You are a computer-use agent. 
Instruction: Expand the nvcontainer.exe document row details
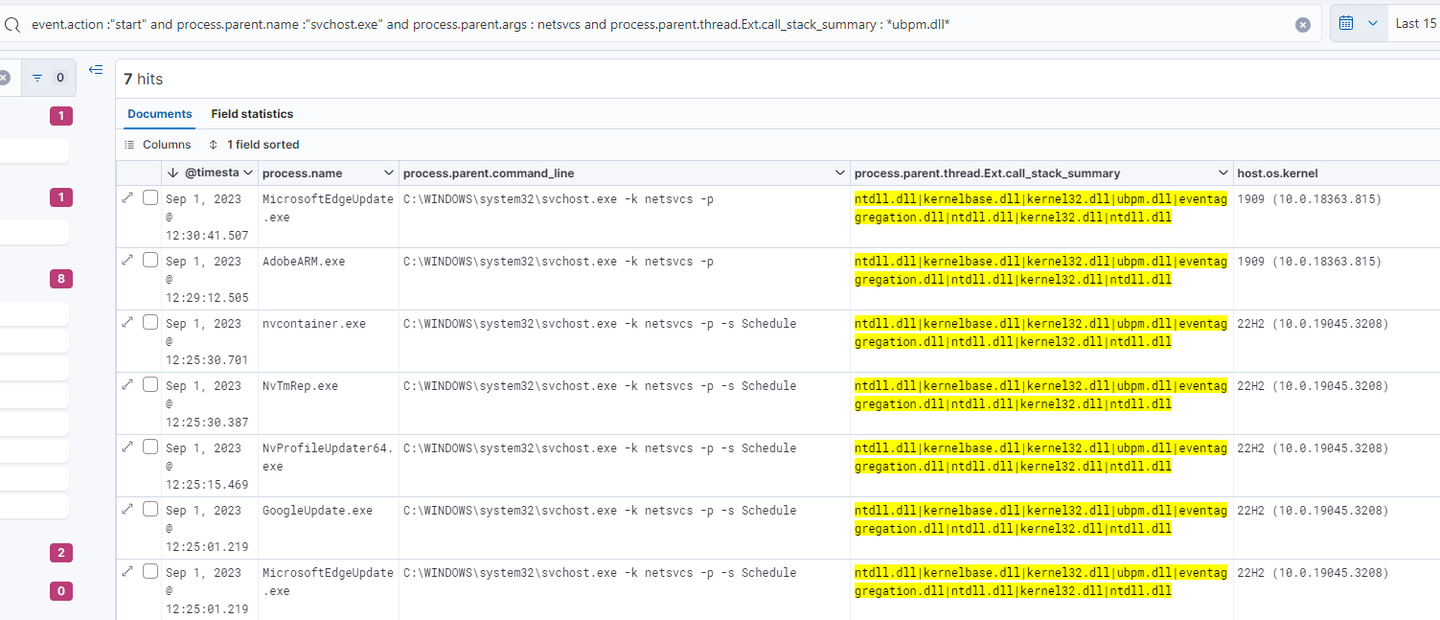(127, 323)
